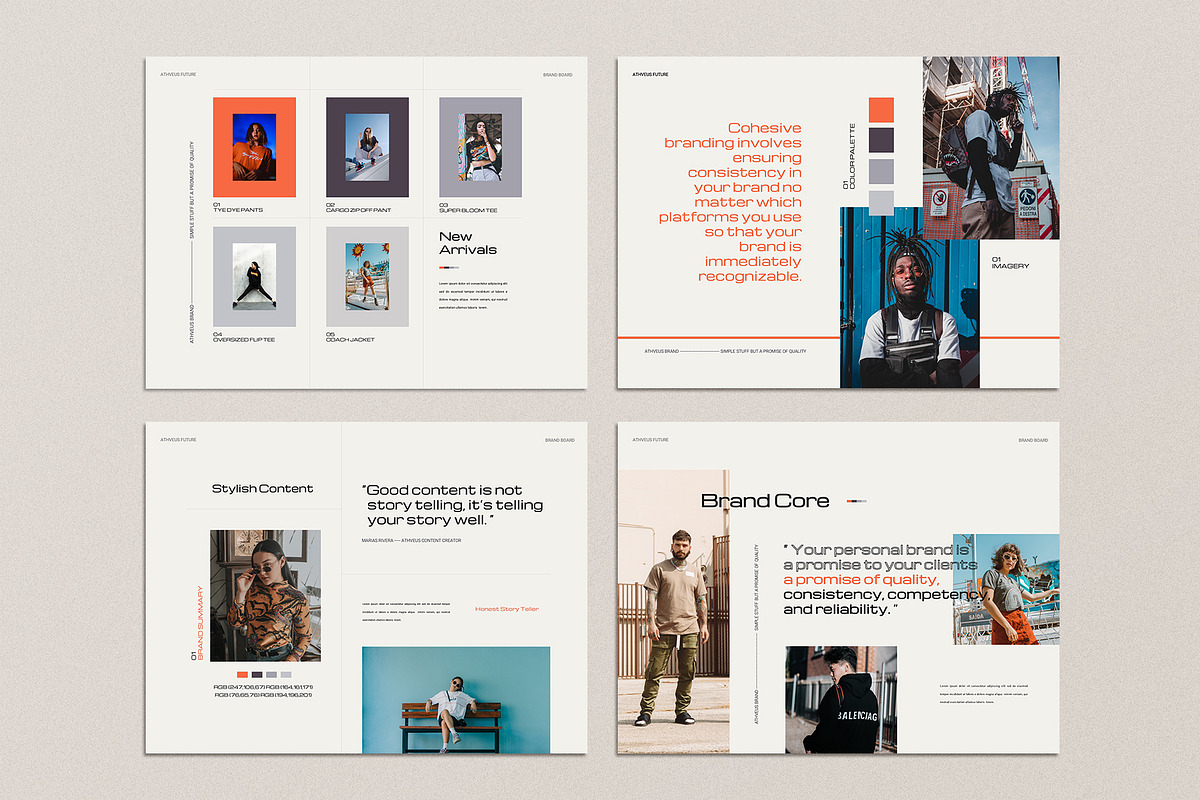
Task: Select the man in khaki outfit photo
Action: tap(673, 612)
